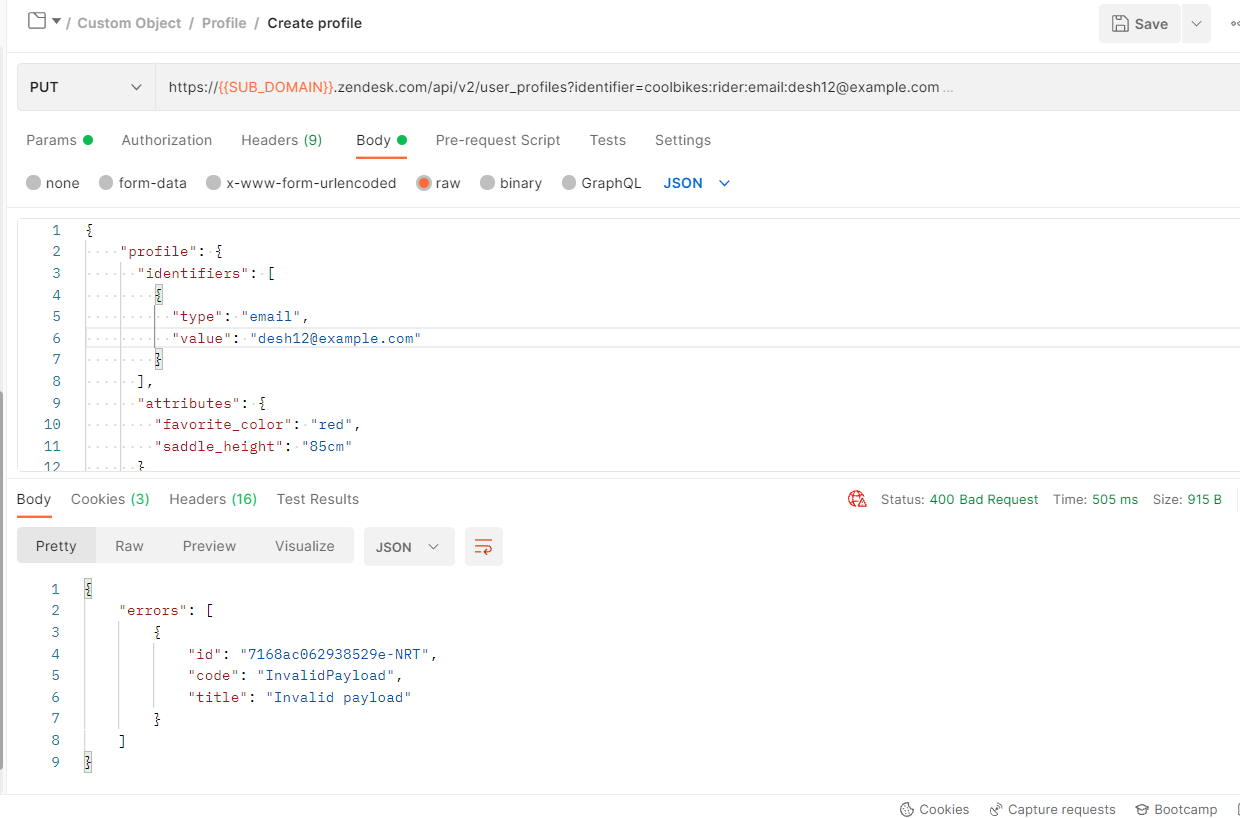Viewport: 1240px width, 818px height.
Task: Open the PUT method dropdown
Action: [86, 87]
